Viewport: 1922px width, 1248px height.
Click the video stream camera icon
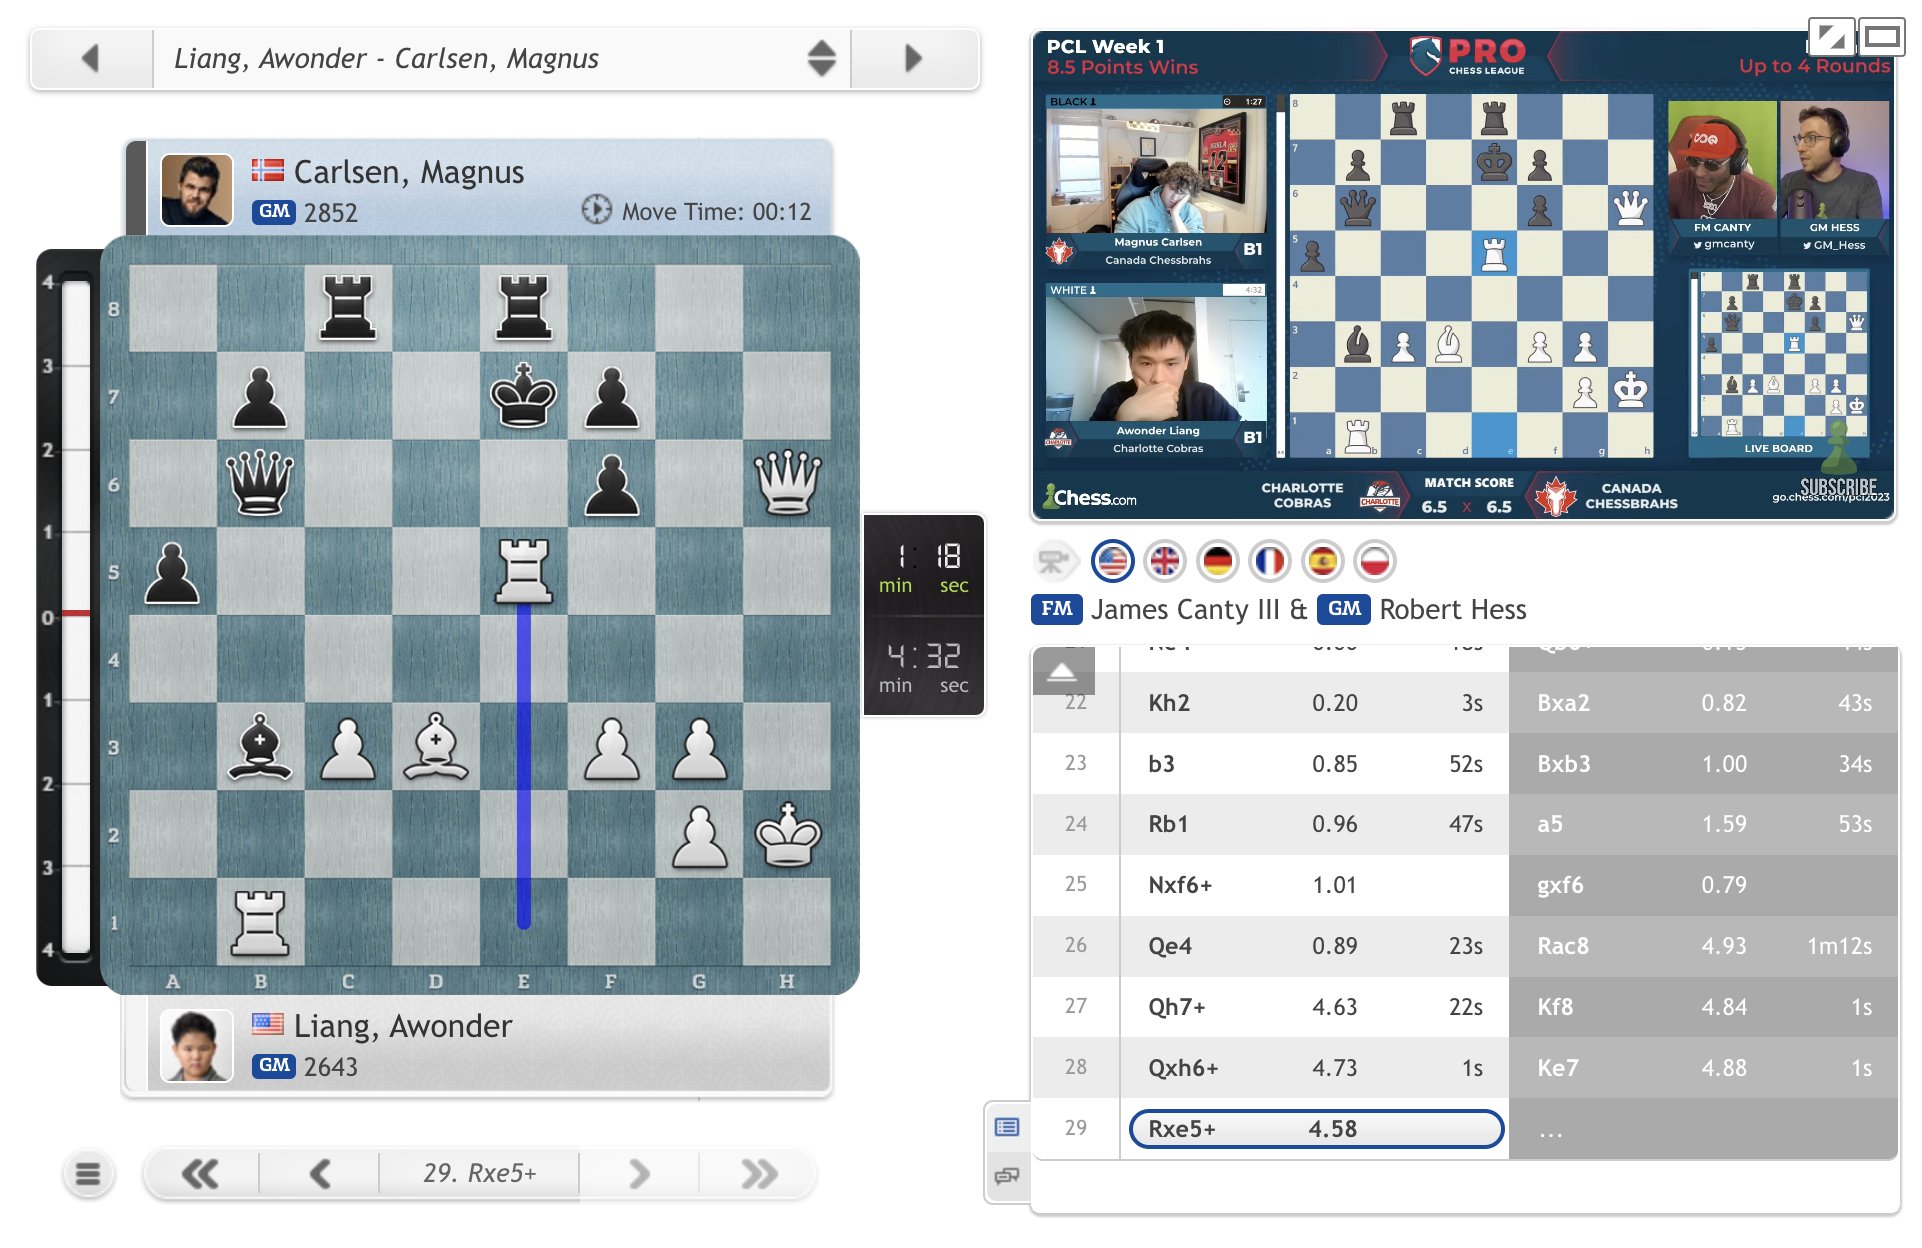(x=1051, y=561)
